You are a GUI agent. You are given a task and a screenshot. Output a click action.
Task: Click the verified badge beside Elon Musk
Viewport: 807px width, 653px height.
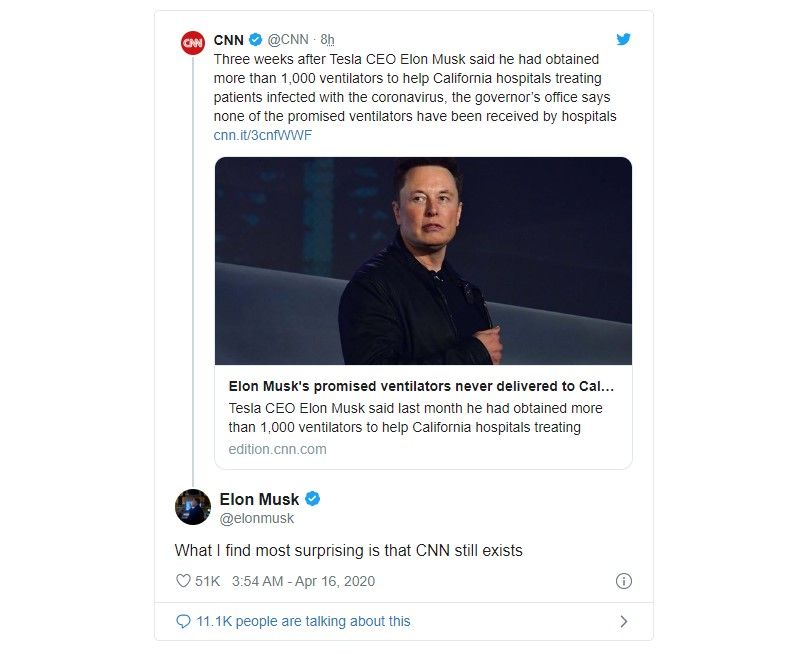click(313, 499)
